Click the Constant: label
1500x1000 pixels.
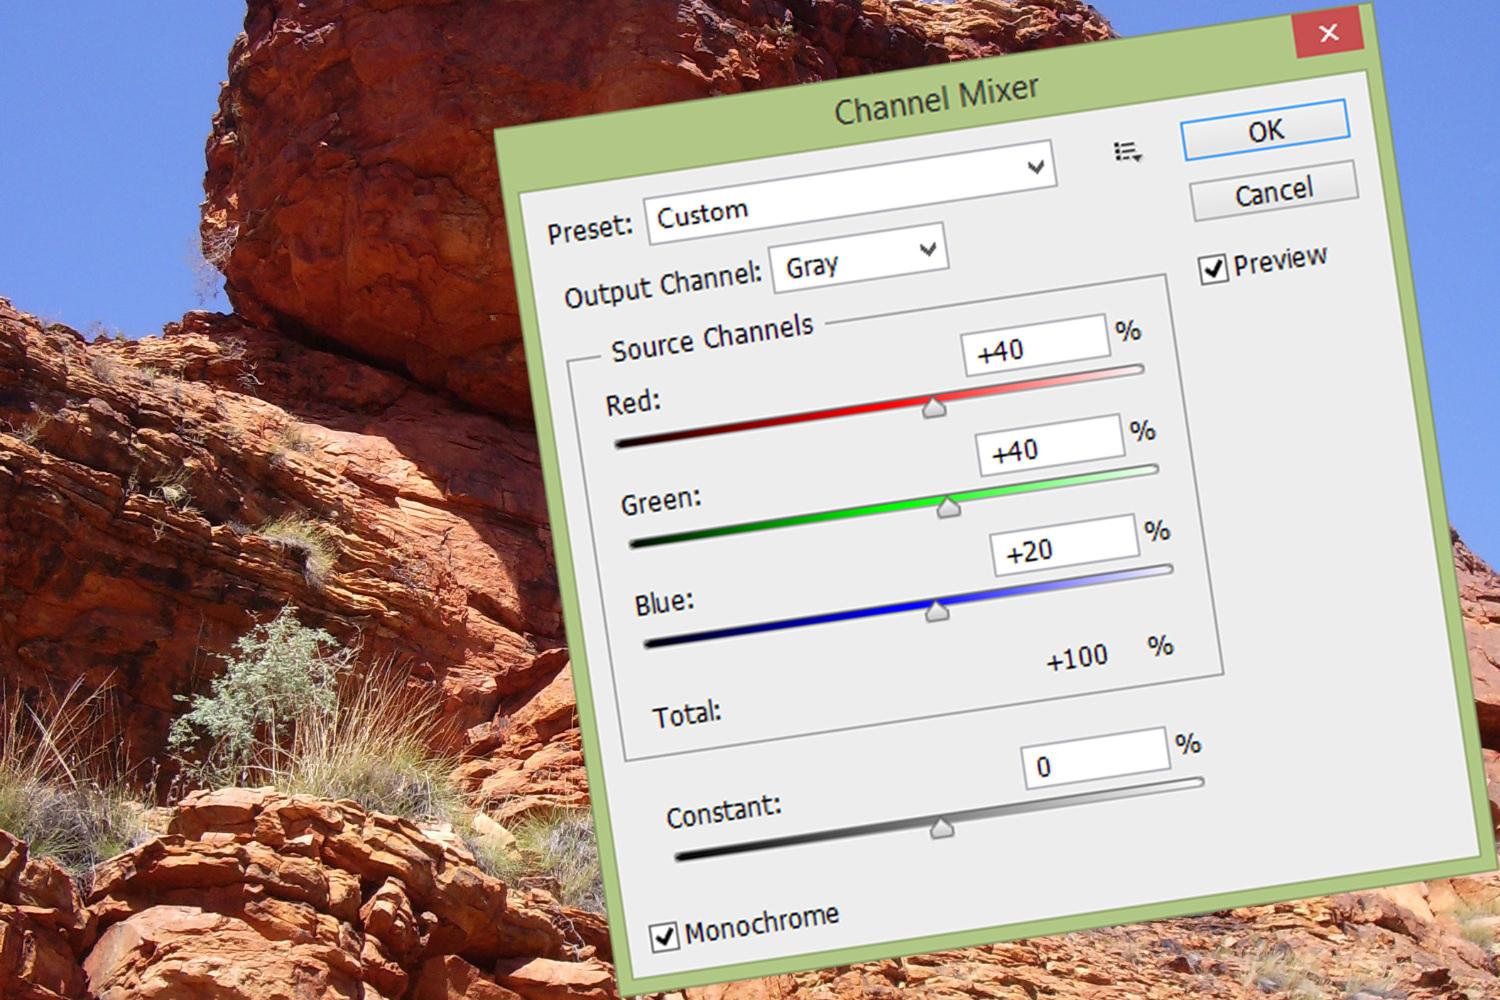coord(723,810)
